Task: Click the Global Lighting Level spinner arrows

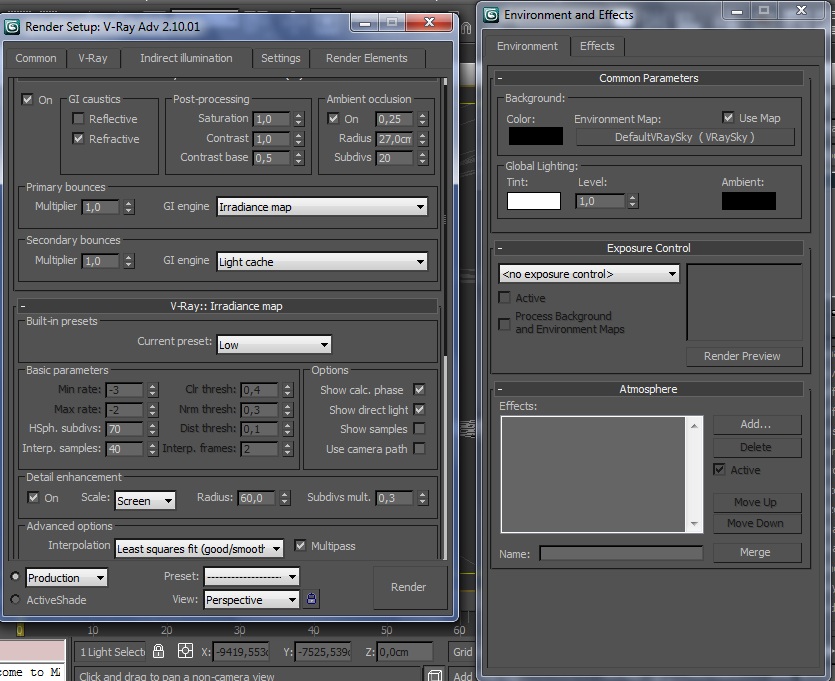Action: tap(632, 201)
